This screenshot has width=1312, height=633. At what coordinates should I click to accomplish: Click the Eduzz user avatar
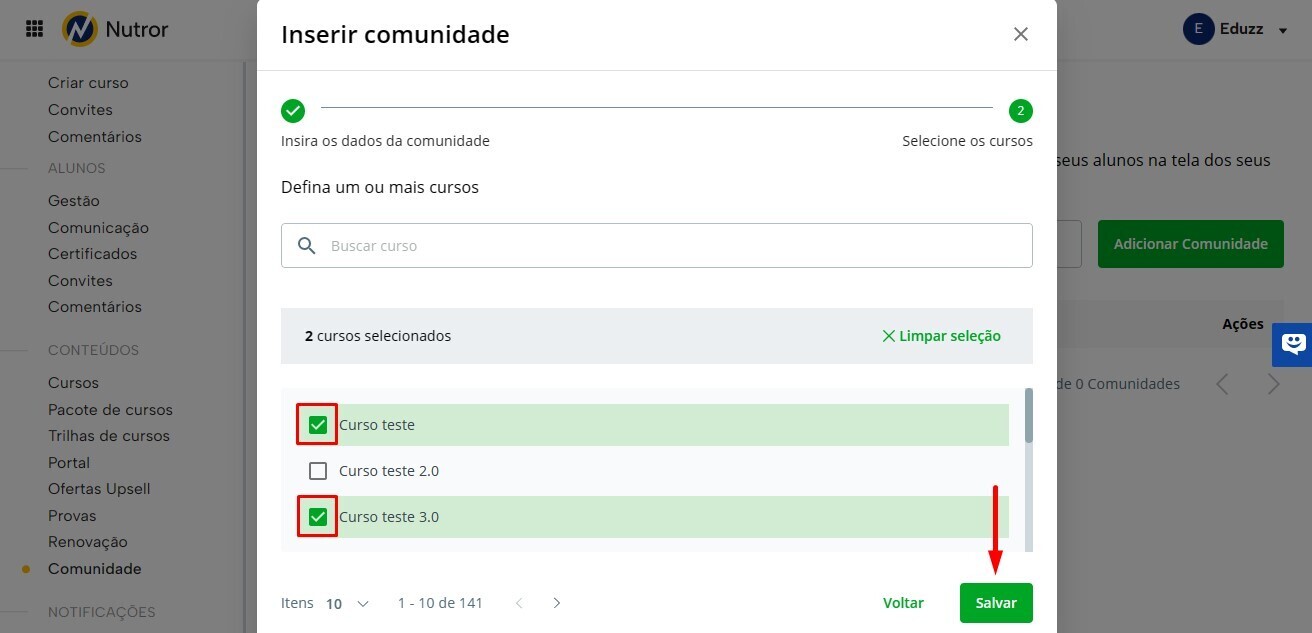point(1198,29)
